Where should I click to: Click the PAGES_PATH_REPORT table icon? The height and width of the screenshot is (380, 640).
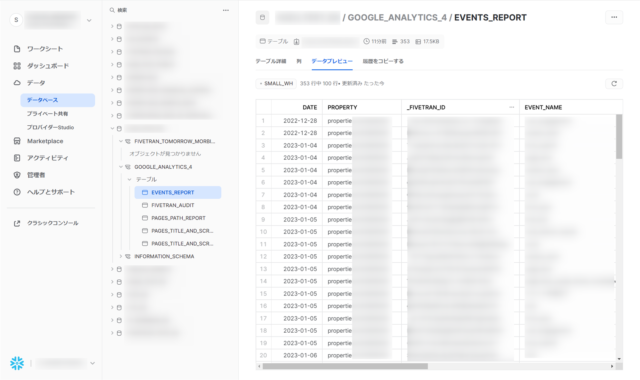point(144,218)
